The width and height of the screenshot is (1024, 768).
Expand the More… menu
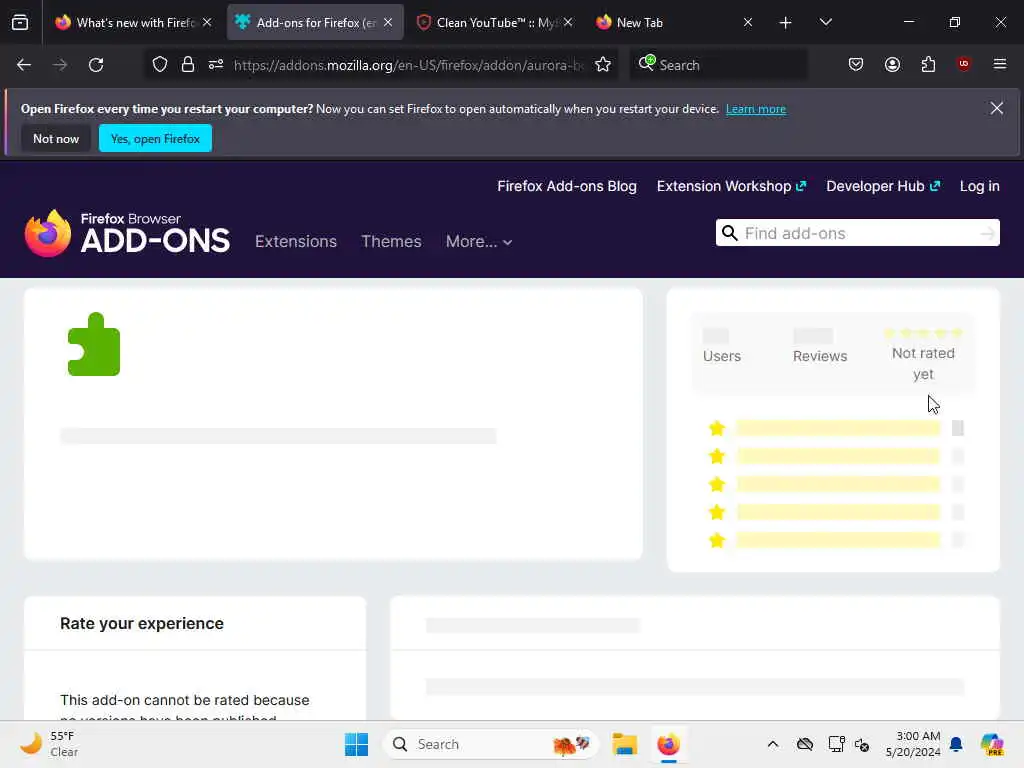point(479,242)
